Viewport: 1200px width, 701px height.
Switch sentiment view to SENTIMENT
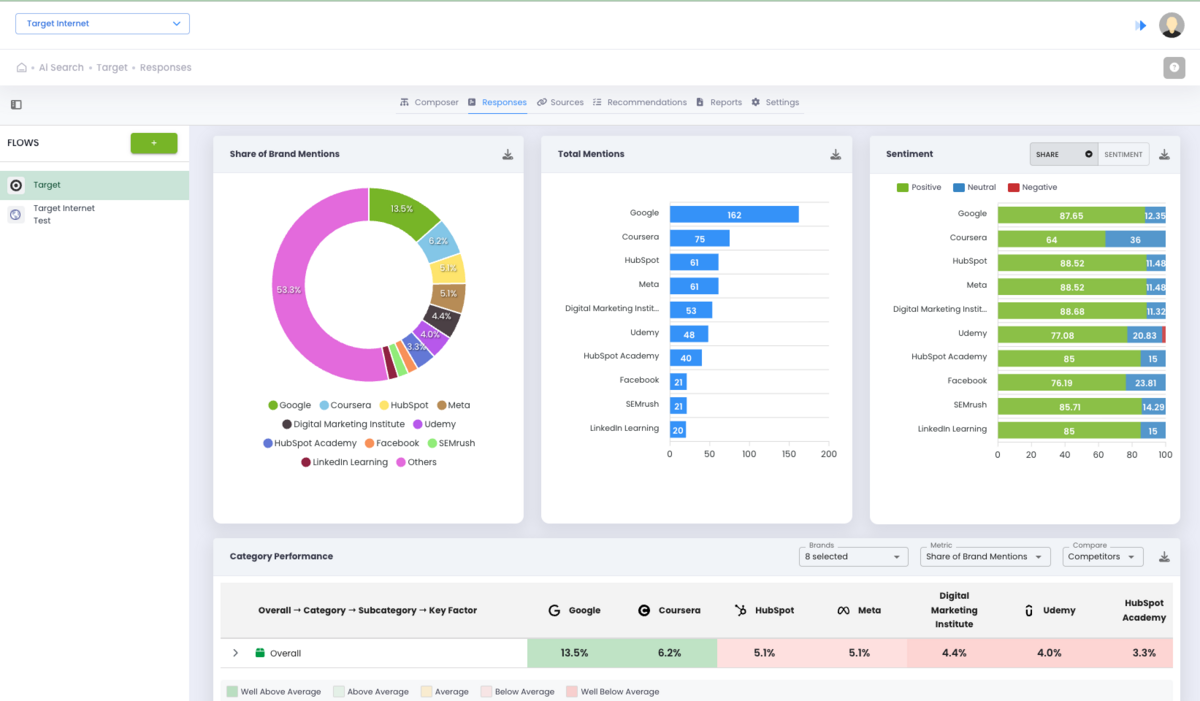click(x=1123, y=154)
